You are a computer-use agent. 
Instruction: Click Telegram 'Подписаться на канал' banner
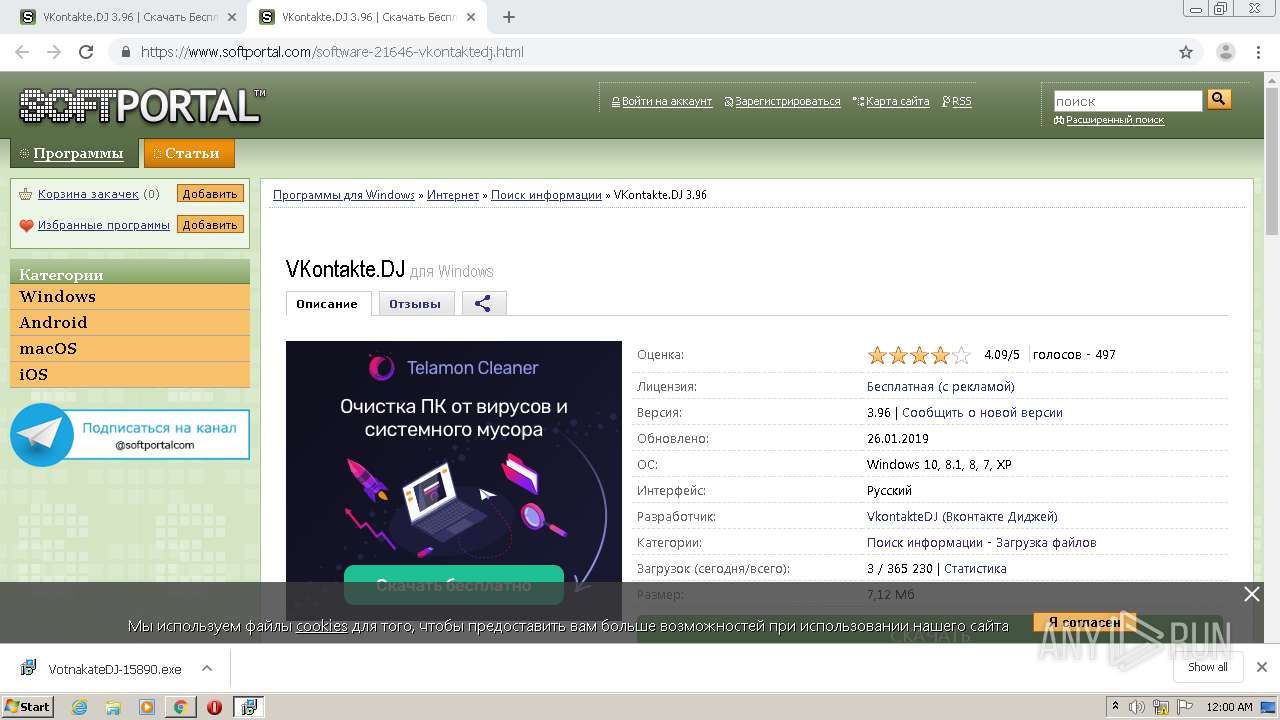(x=130, y=435)
